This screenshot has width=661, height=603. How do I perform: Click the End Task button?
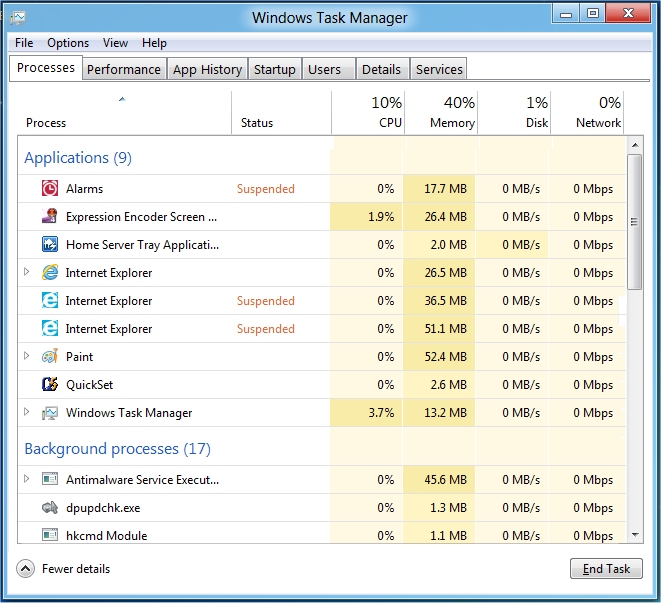pyautogui.click(x=606, y=569)
